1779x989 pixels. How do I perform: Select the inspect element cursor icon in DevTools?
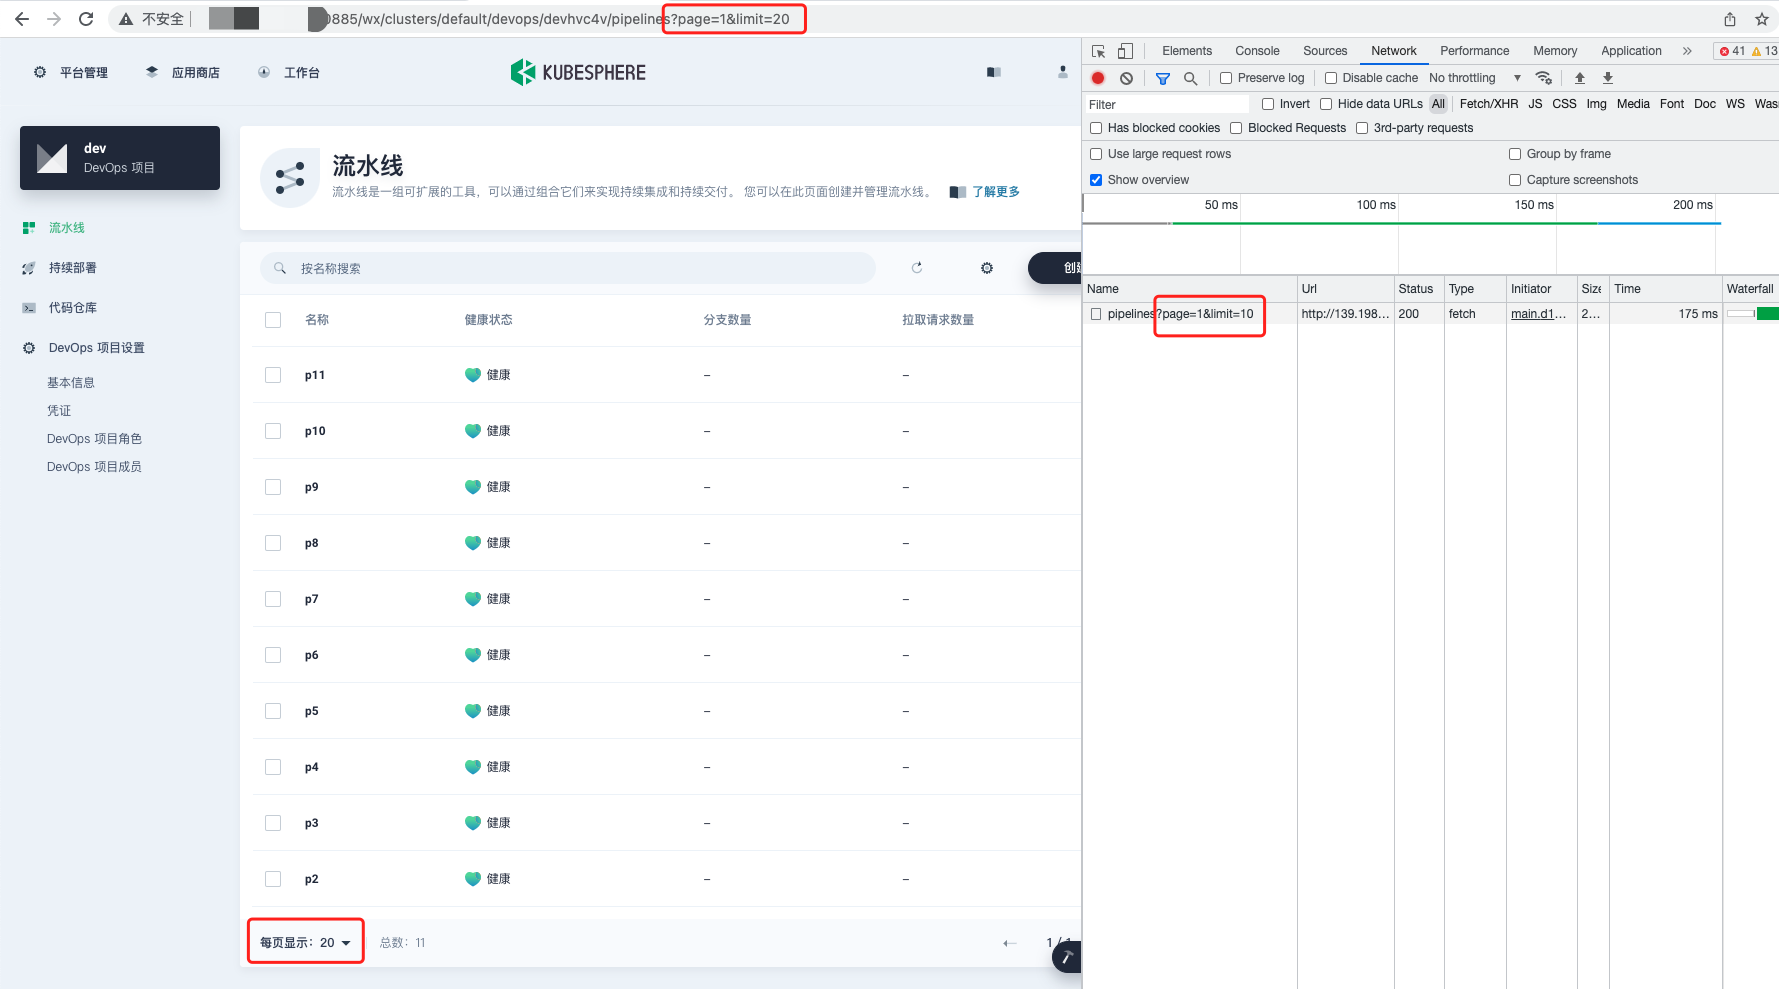tap(1097, 50)
